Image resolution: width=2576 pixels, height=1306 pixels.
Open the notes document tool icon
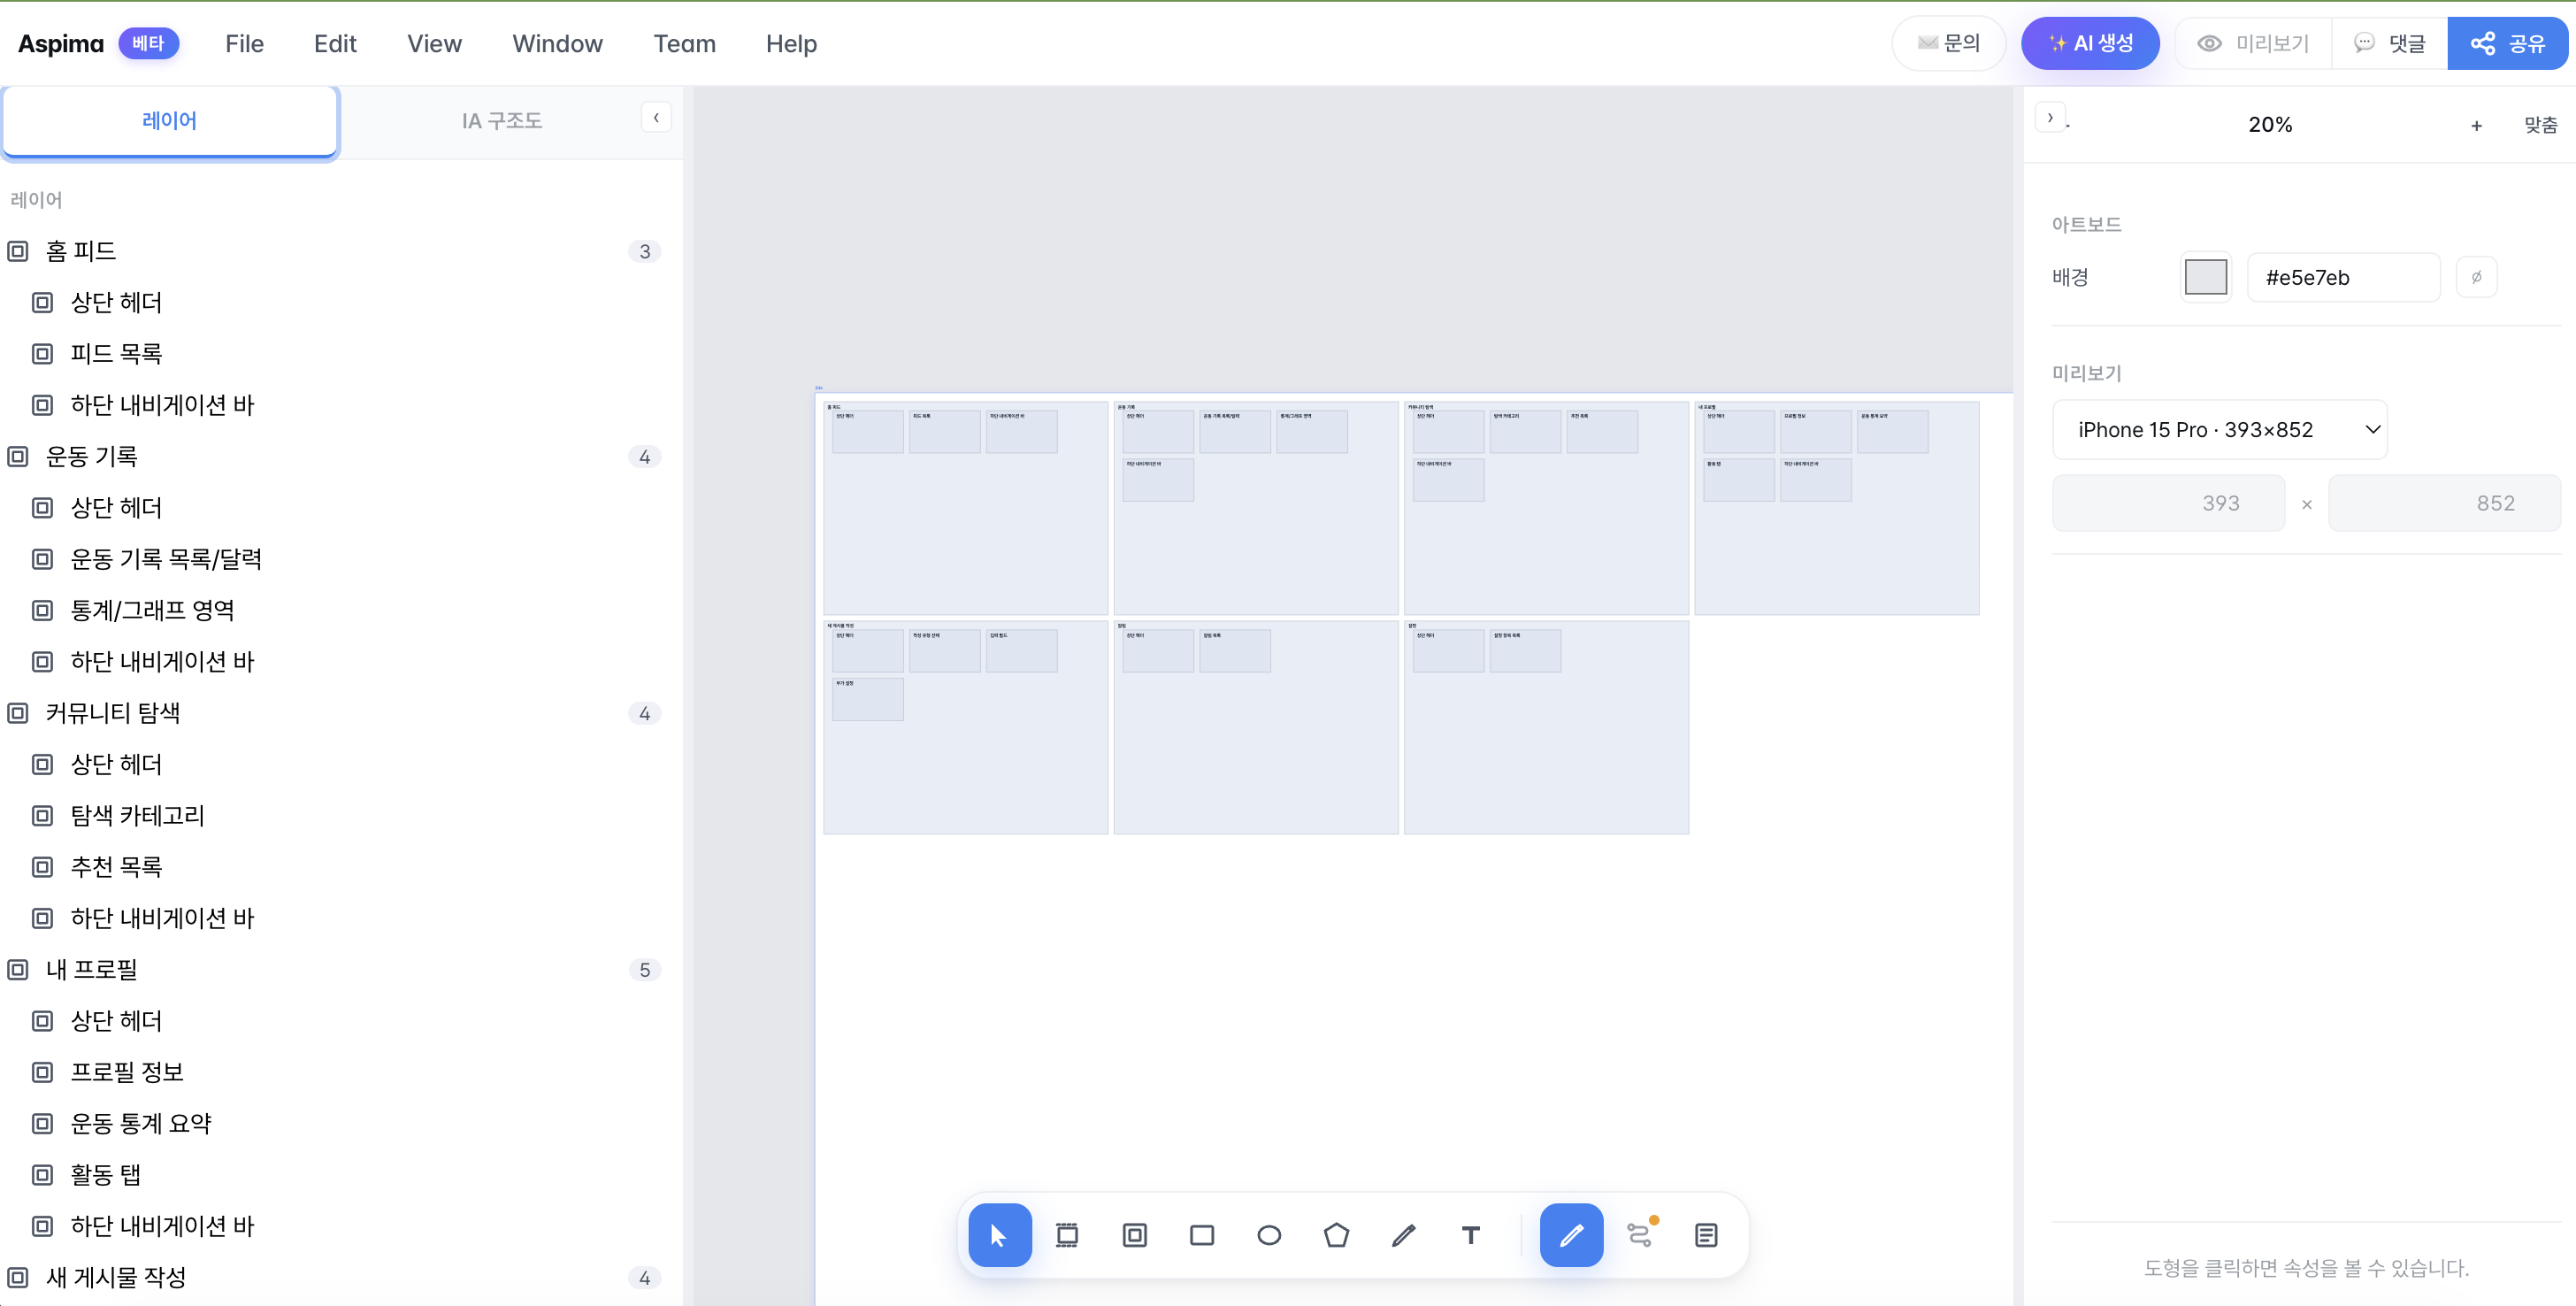tap(1706, 1235)
